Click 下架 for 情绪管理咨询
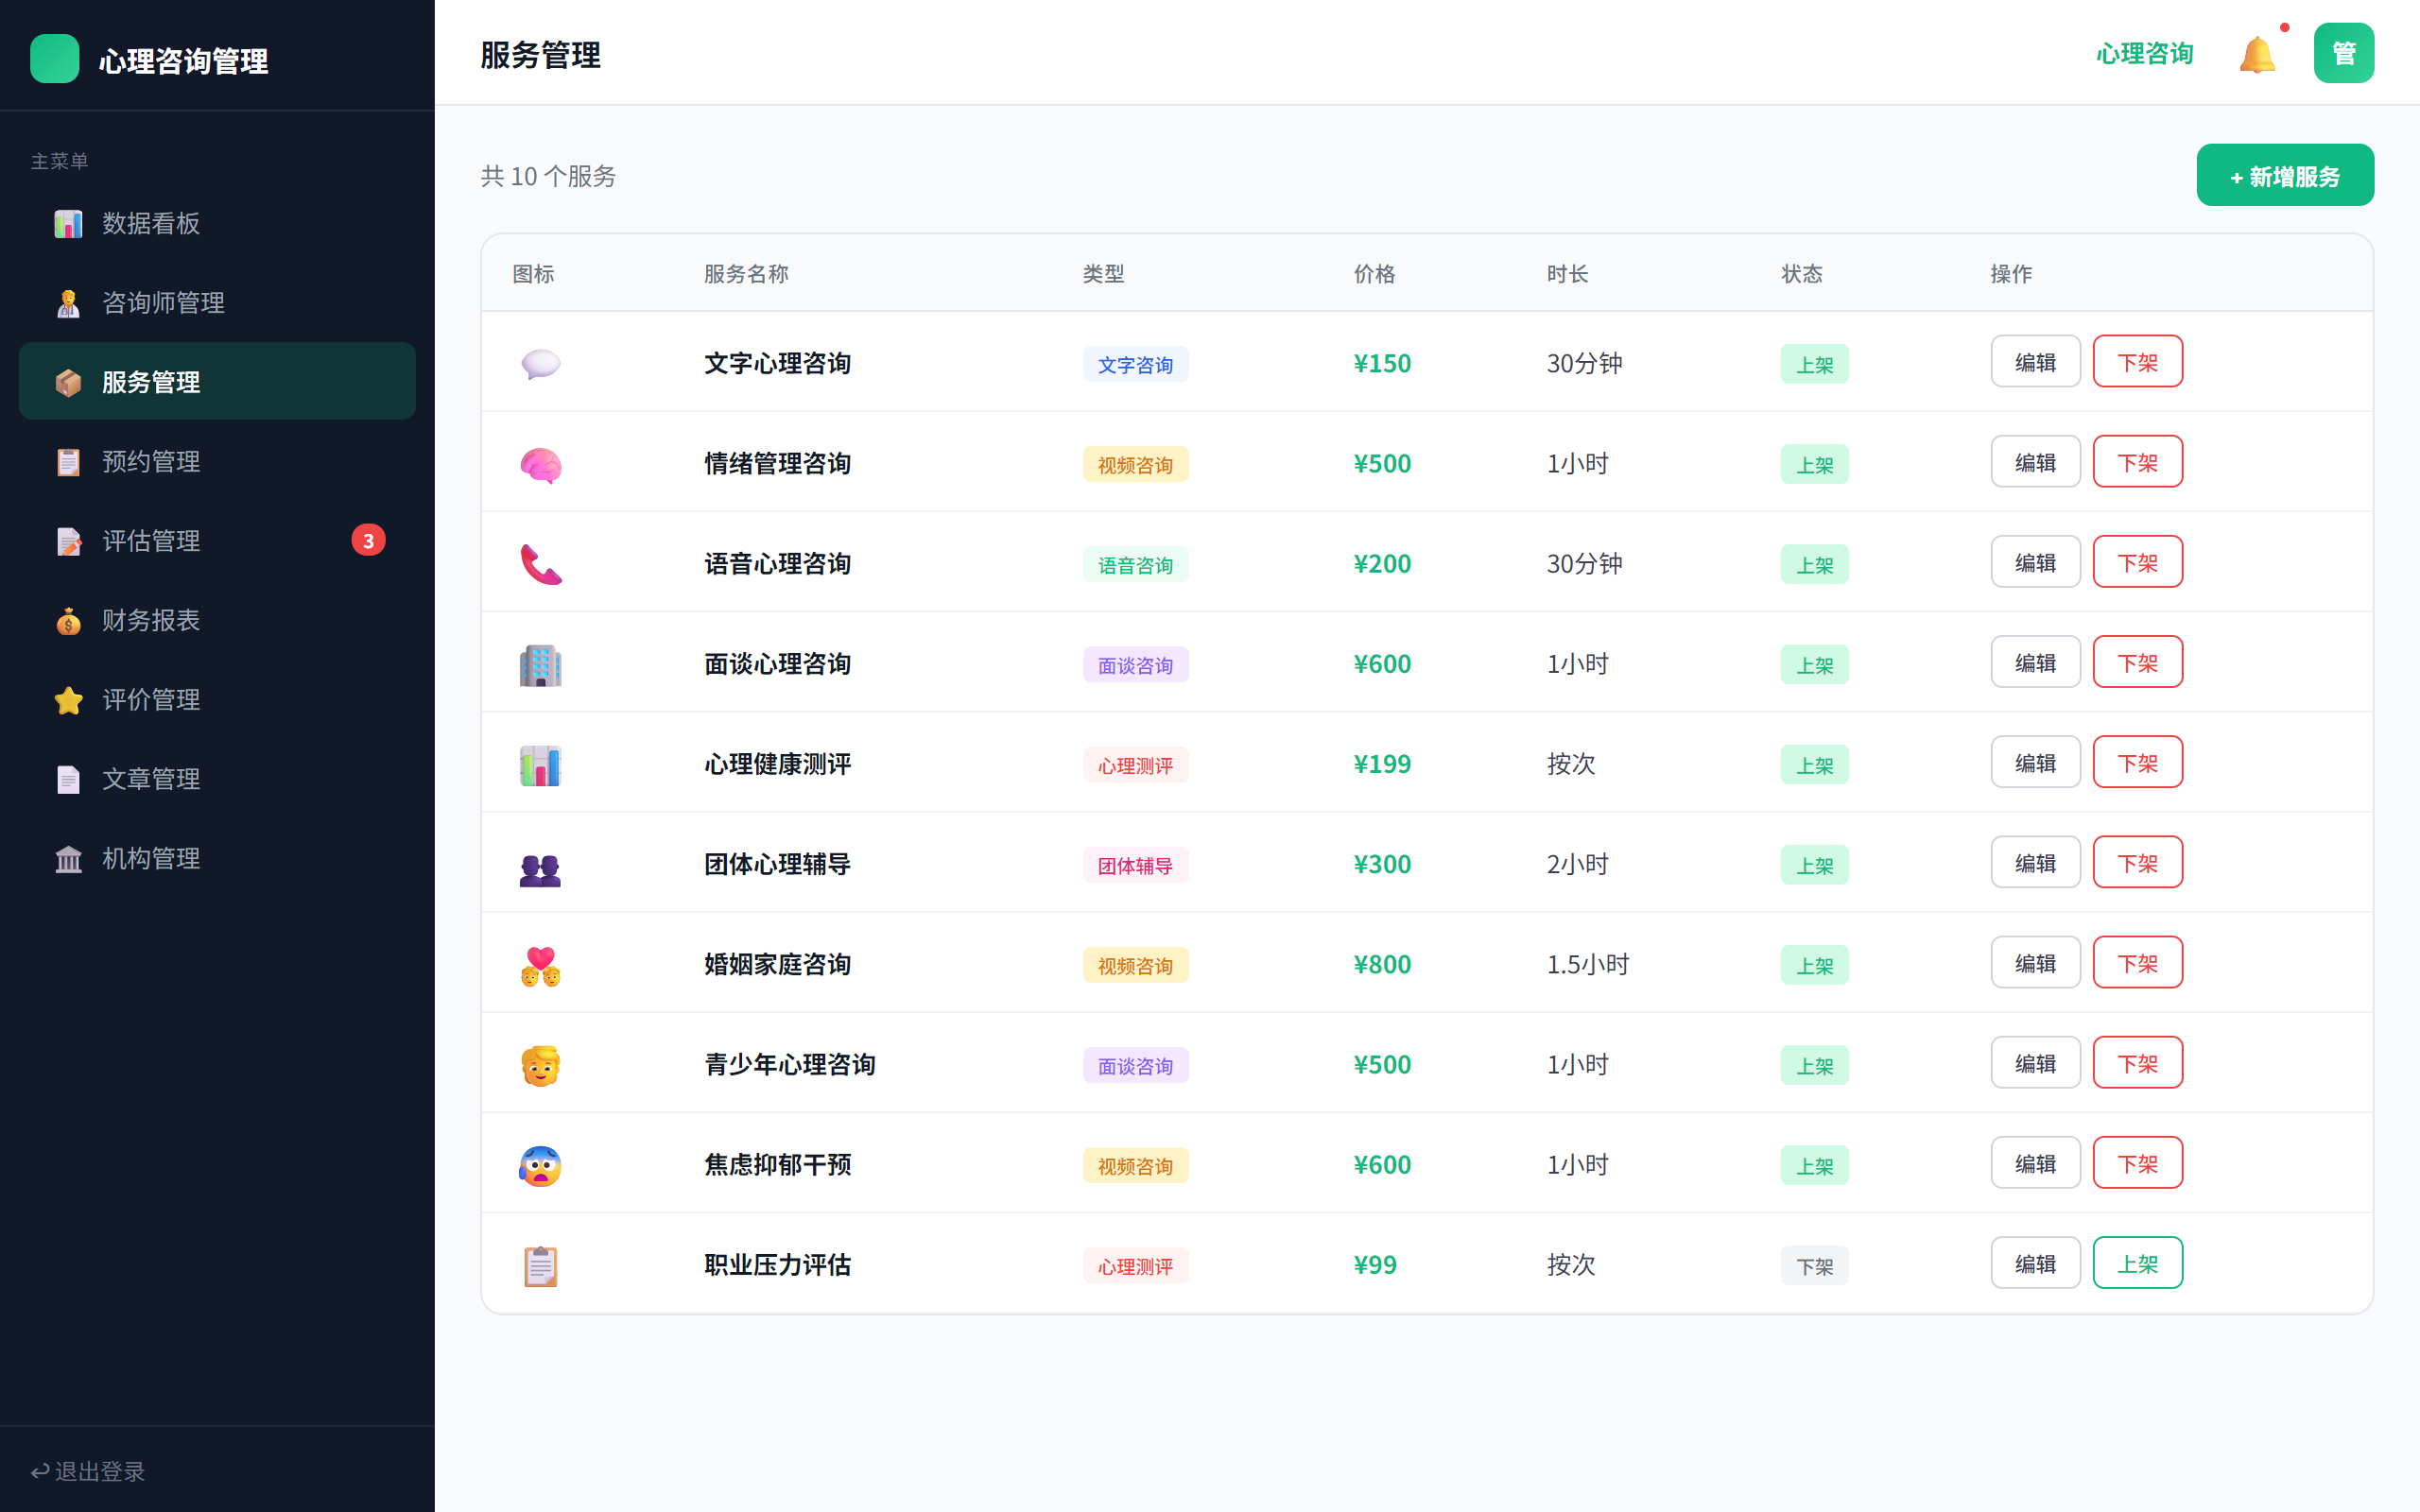 (2137, 461)
